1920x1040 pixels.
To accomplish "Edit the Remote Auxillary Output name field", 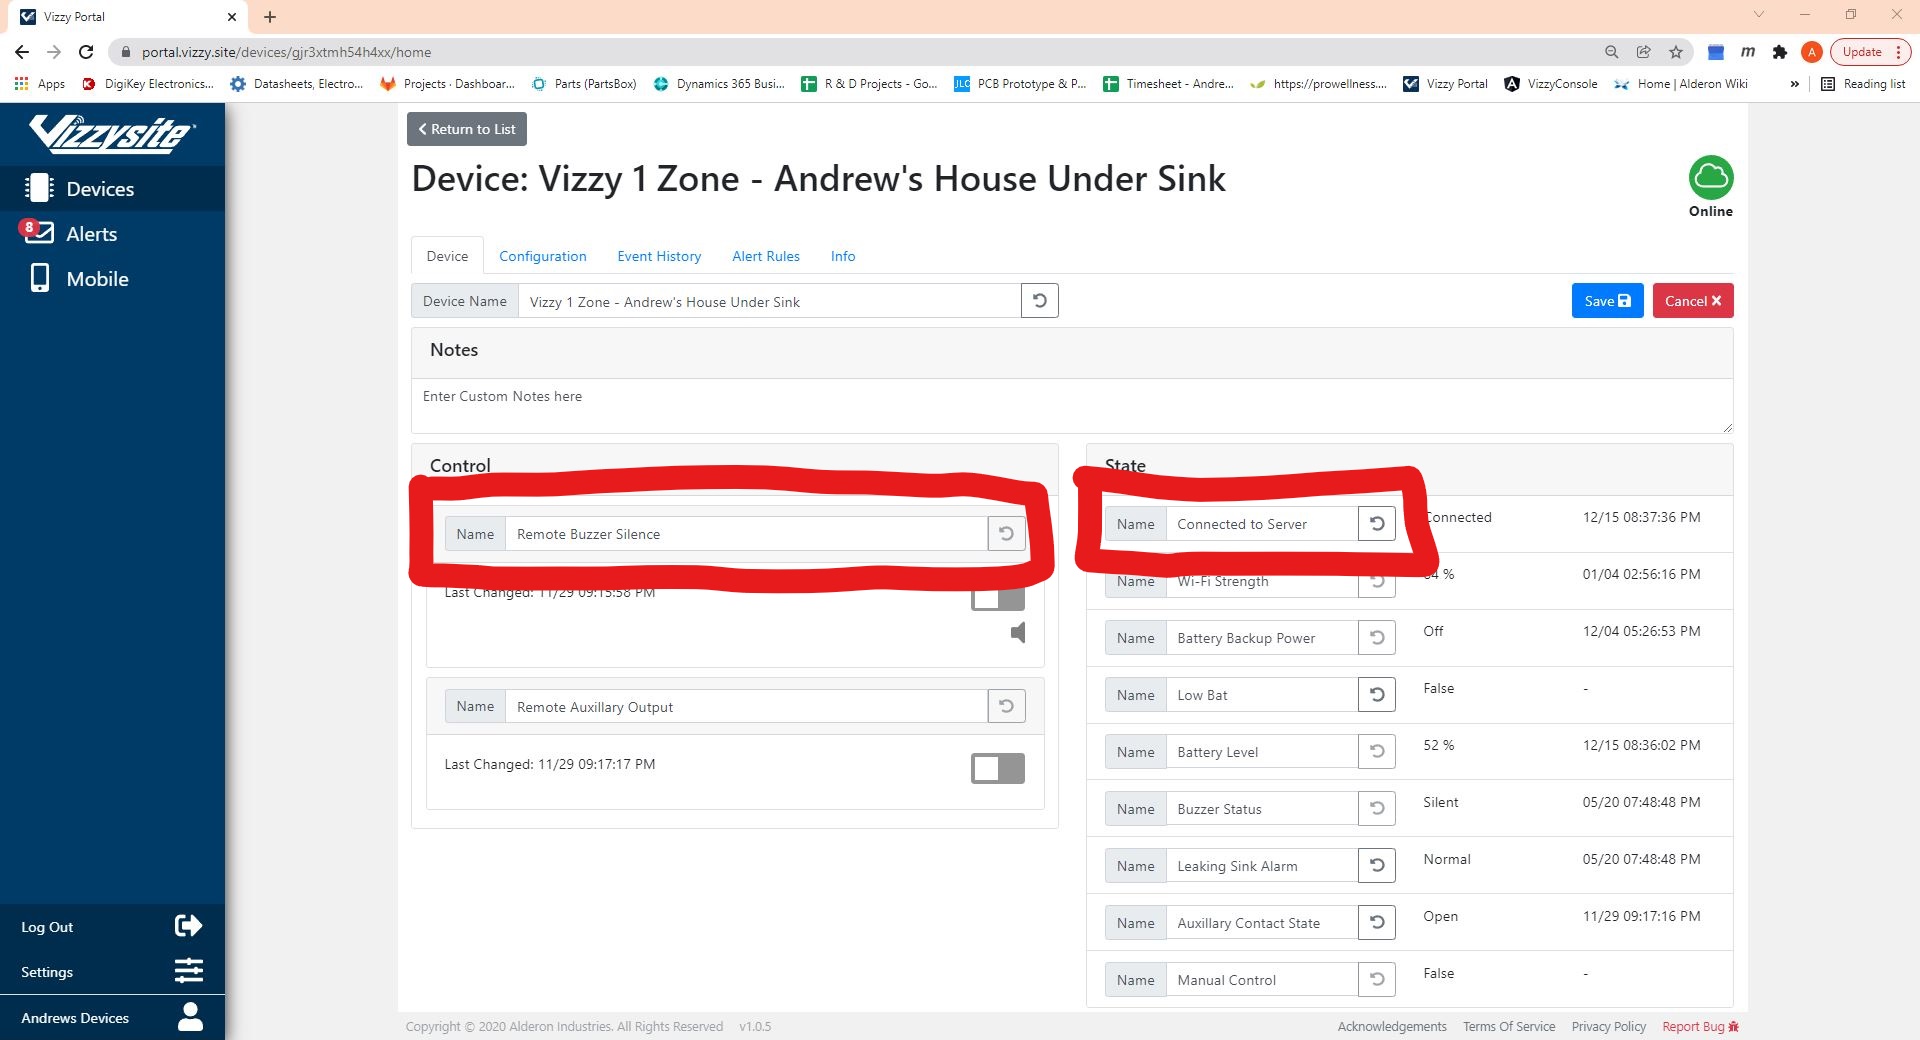I will 746,706.
